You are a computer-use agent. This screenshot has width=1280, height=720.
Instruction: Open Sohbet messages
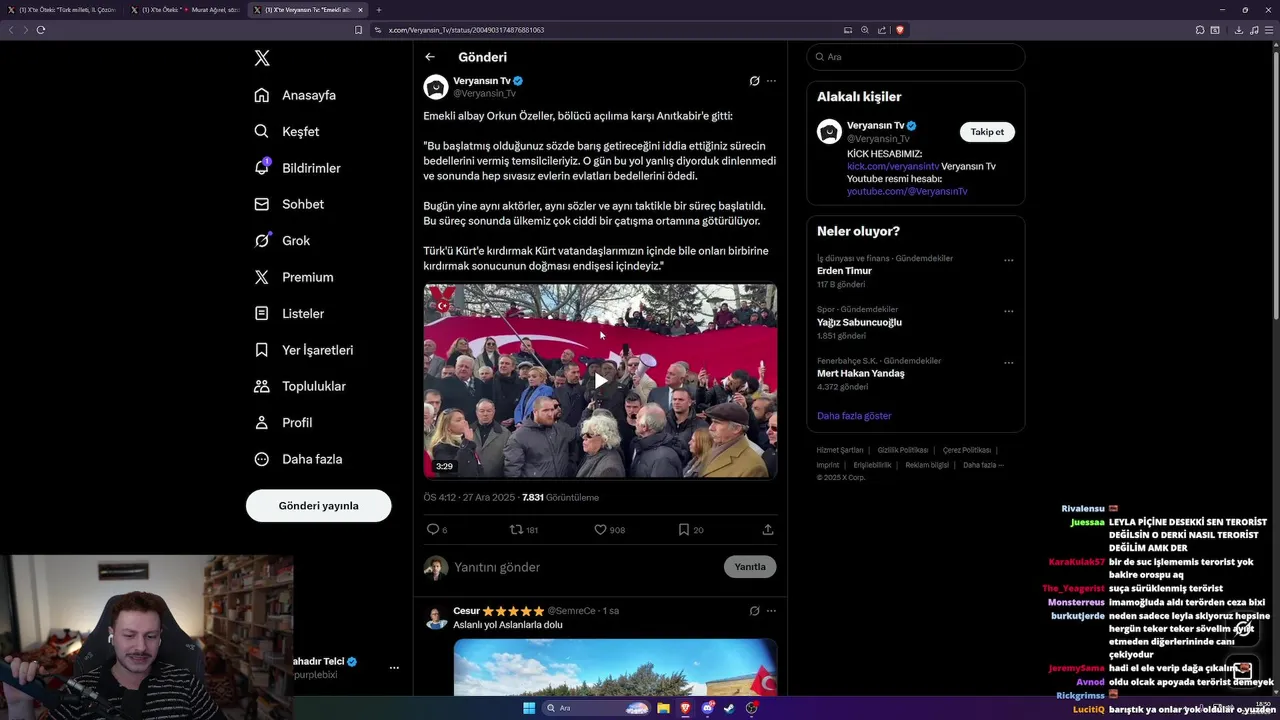coord(289,204)
